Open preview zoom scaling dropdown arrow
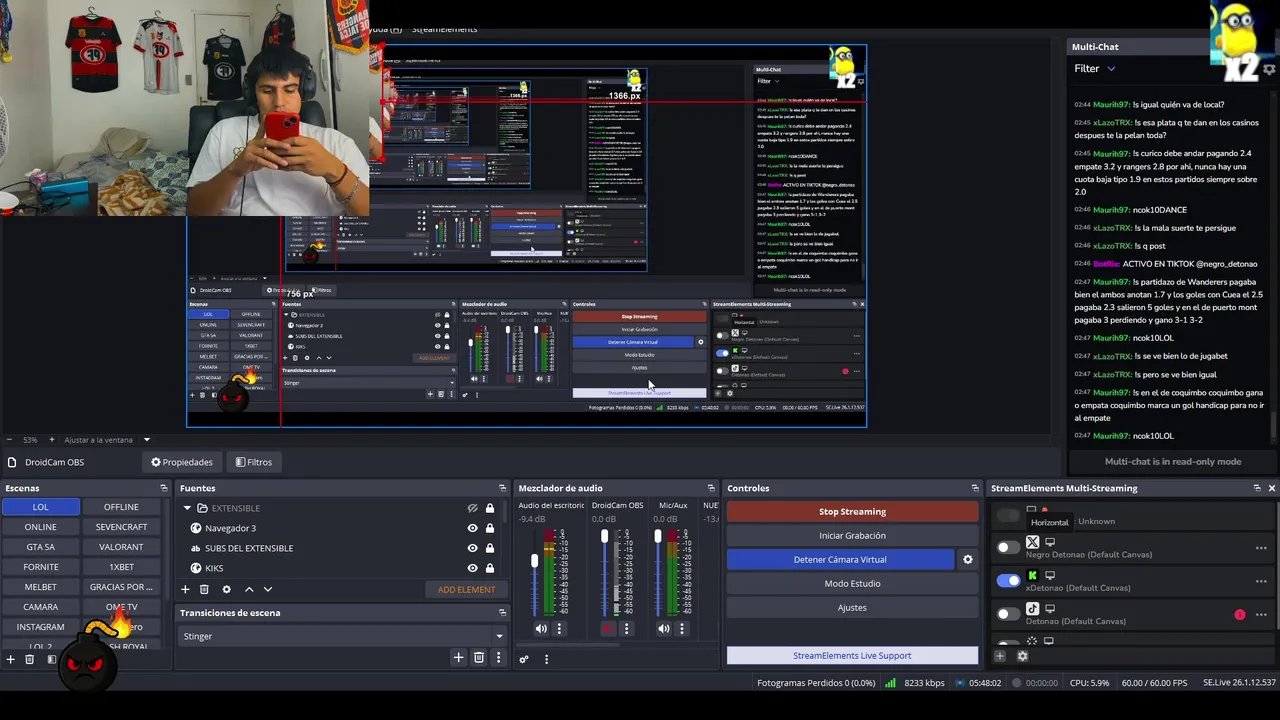Screen dimensions: 1280x720 coord(146,440)
